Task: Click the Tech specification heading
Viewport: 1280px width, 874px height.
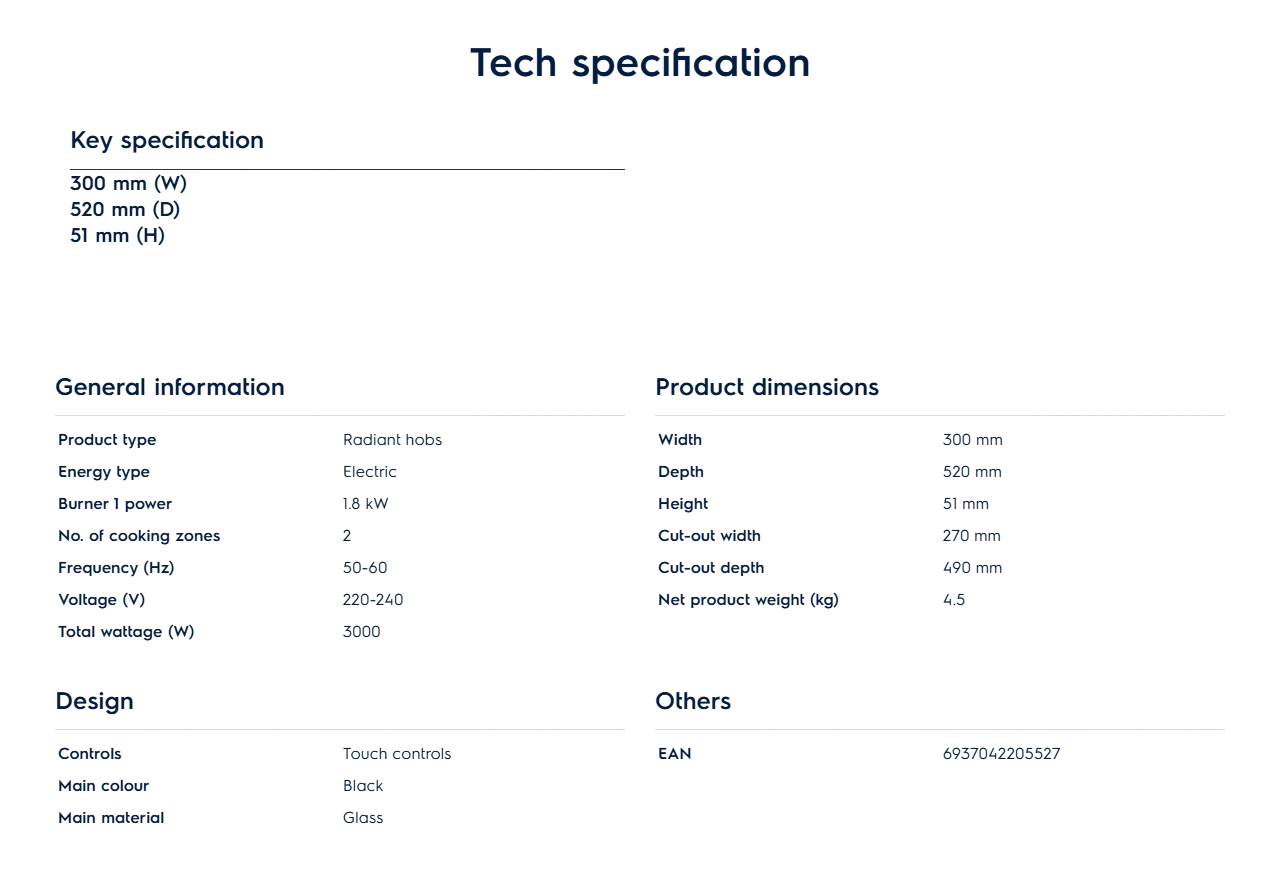Action: pos(640,63)
